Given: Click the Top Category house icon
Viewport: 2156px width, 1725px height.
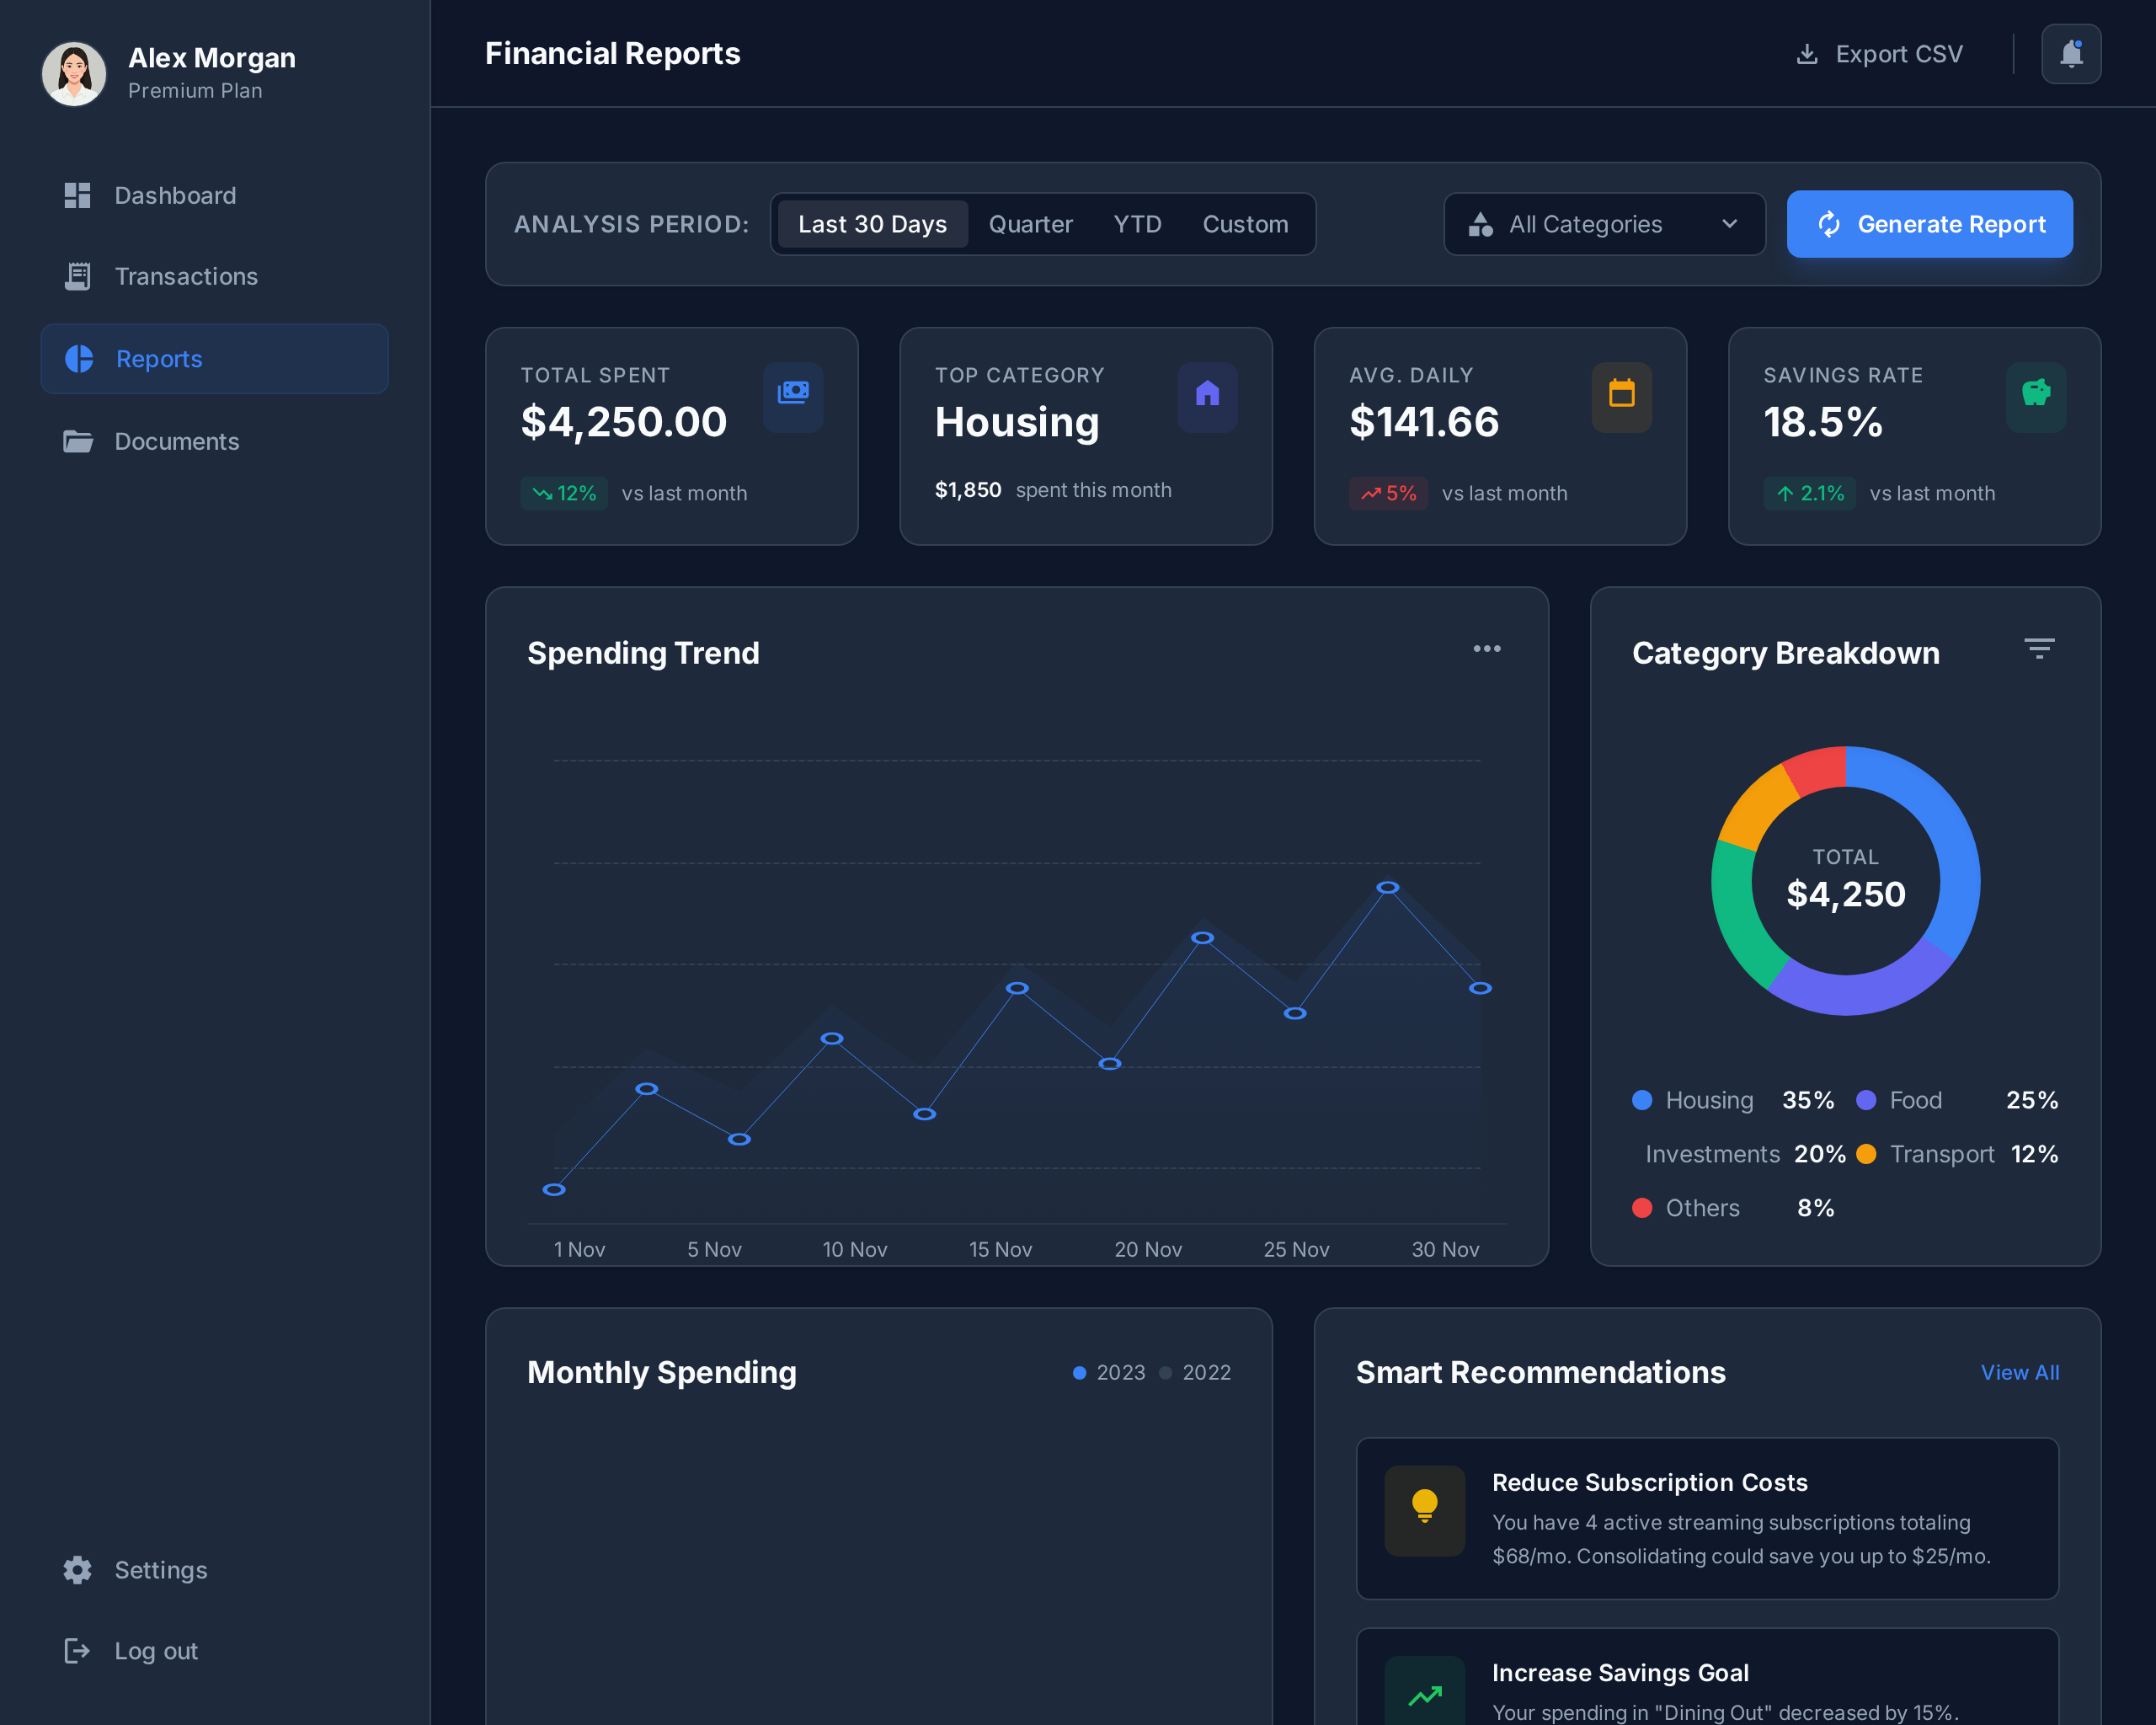Looking at the screenshot, I should [x=1207, y=394].
